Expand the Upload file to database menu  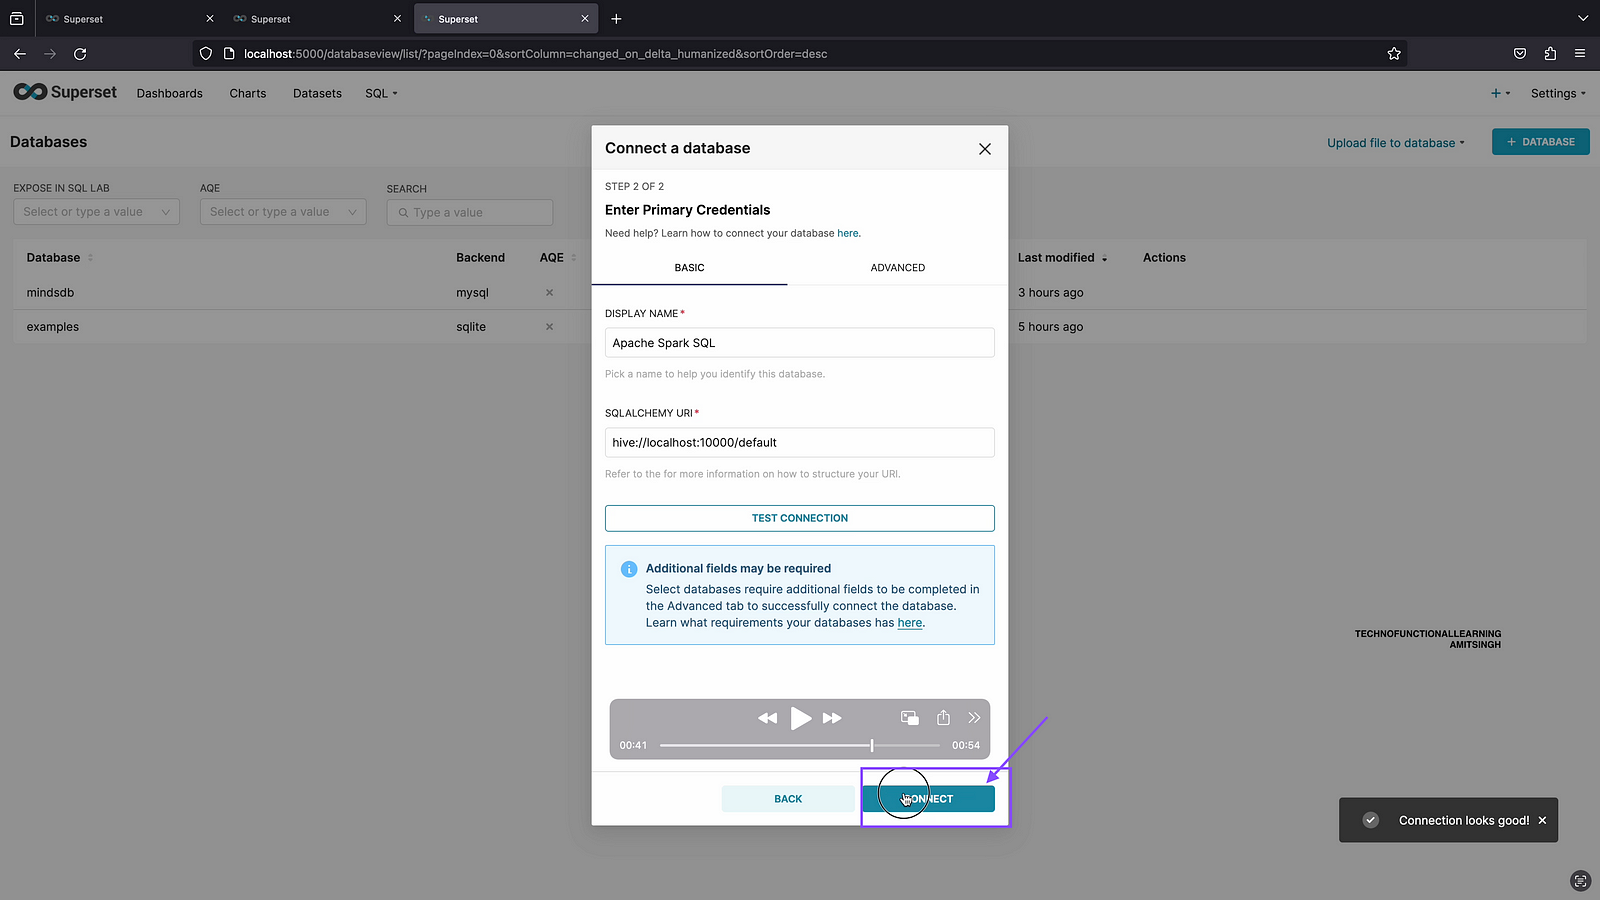click(1395, 143)
